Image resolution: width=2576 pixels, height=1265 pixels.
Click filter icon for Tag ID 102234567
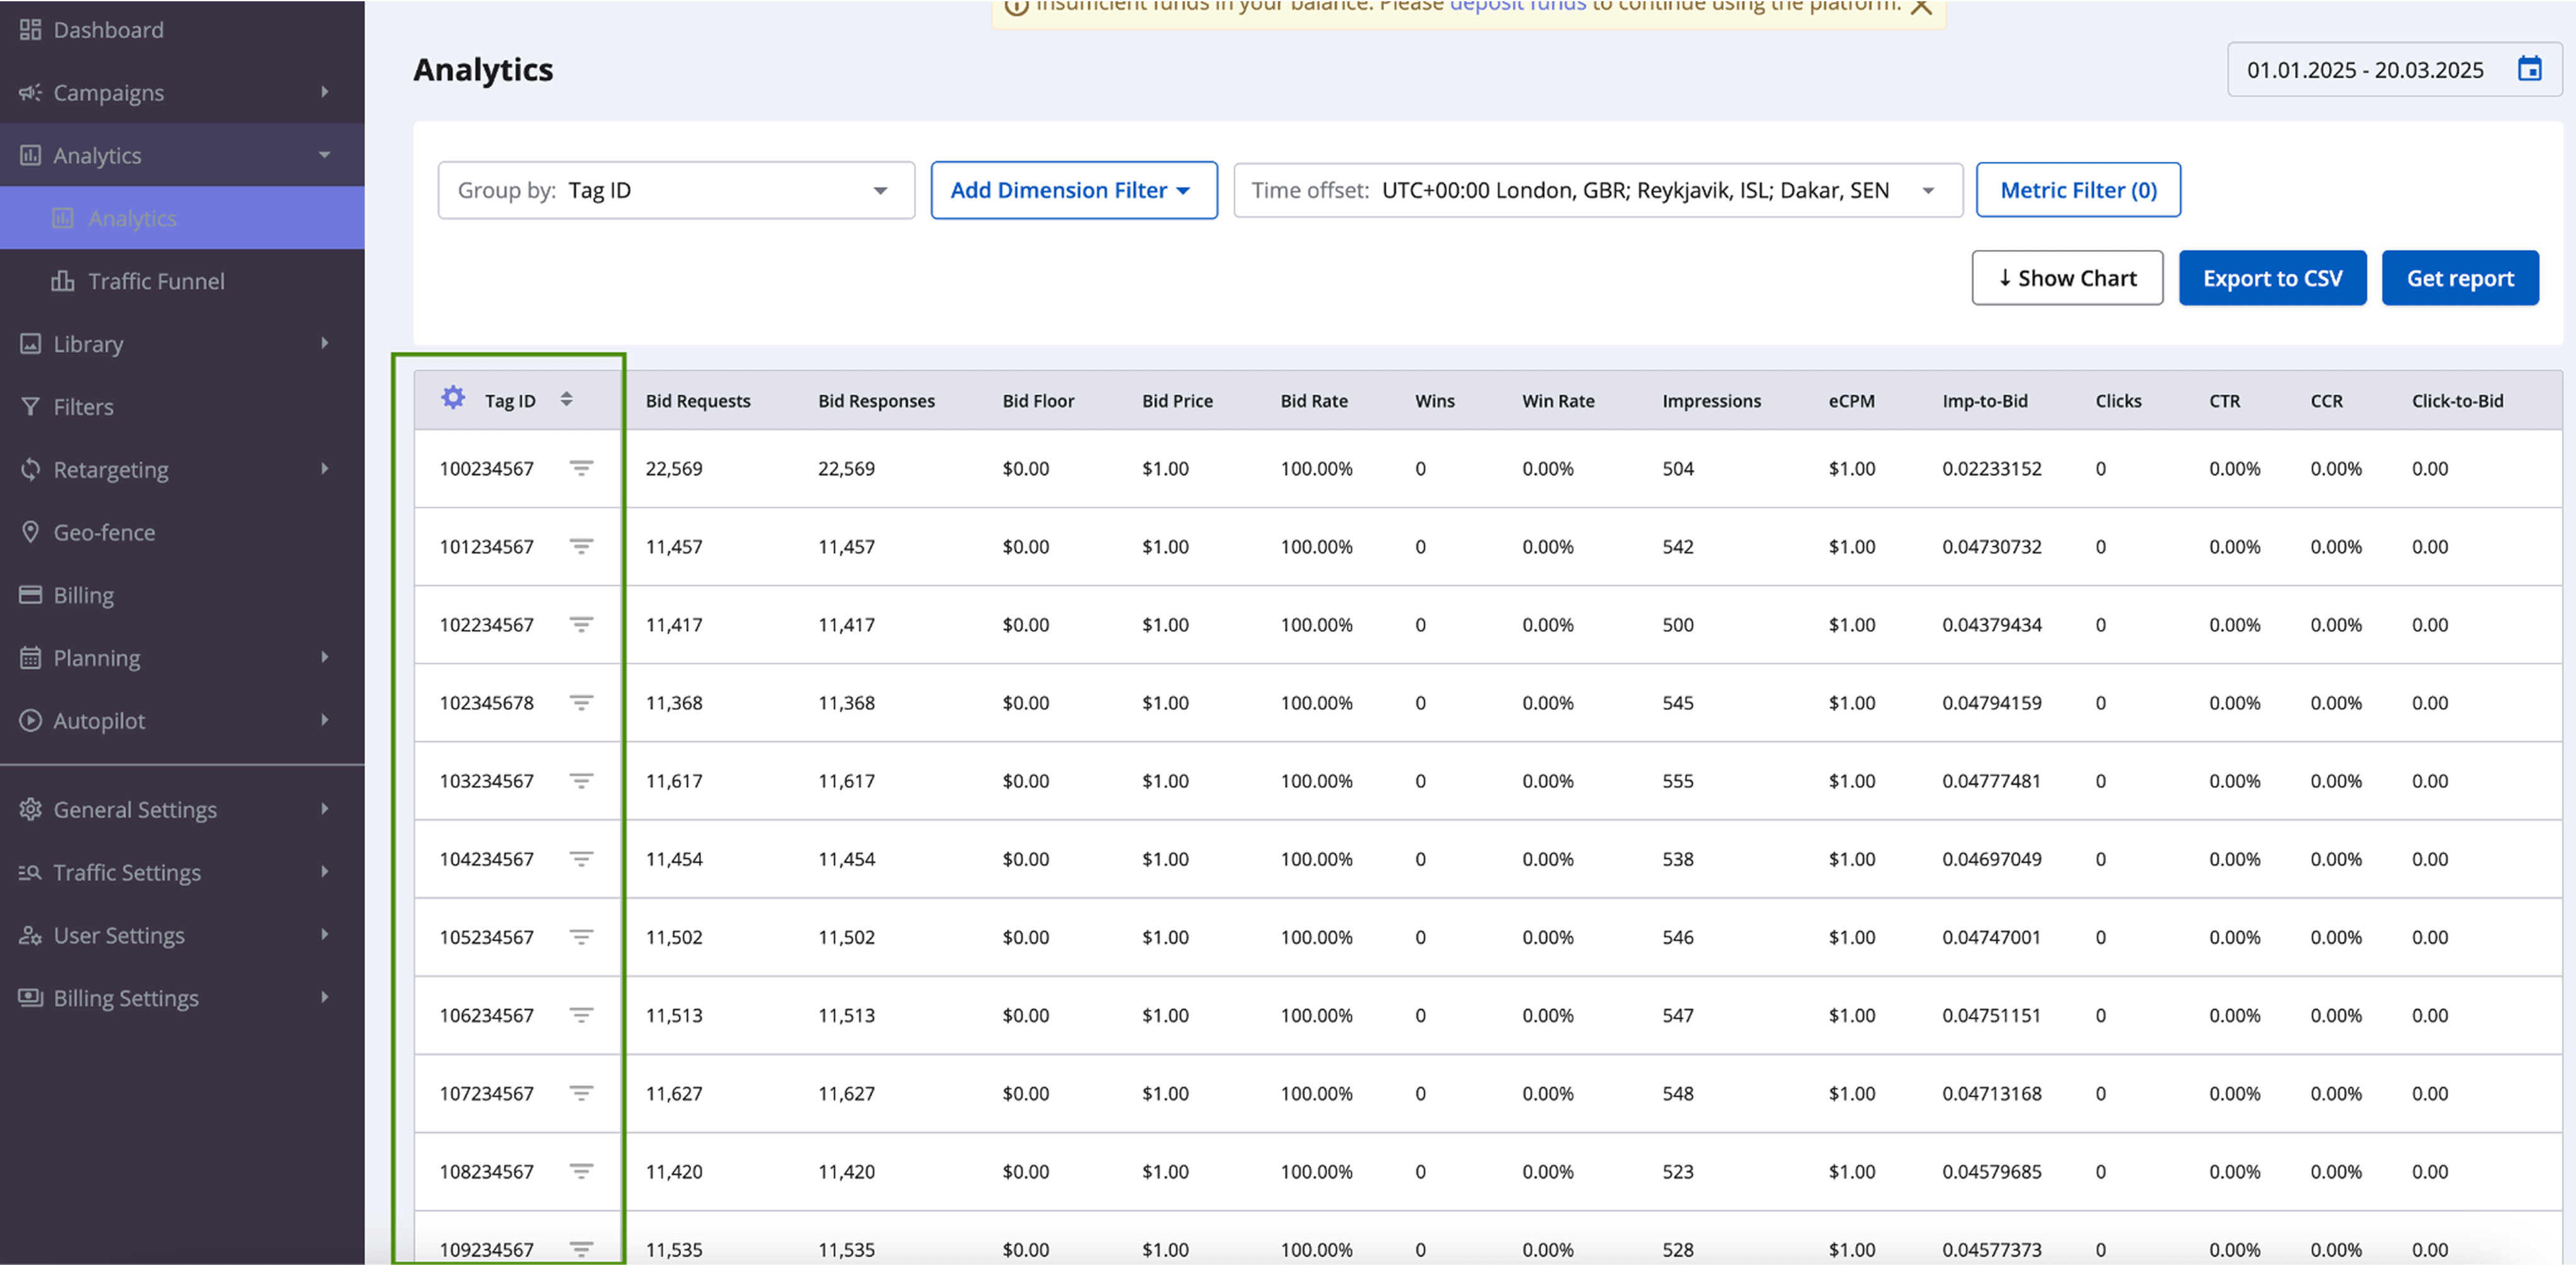click(581, 624)
